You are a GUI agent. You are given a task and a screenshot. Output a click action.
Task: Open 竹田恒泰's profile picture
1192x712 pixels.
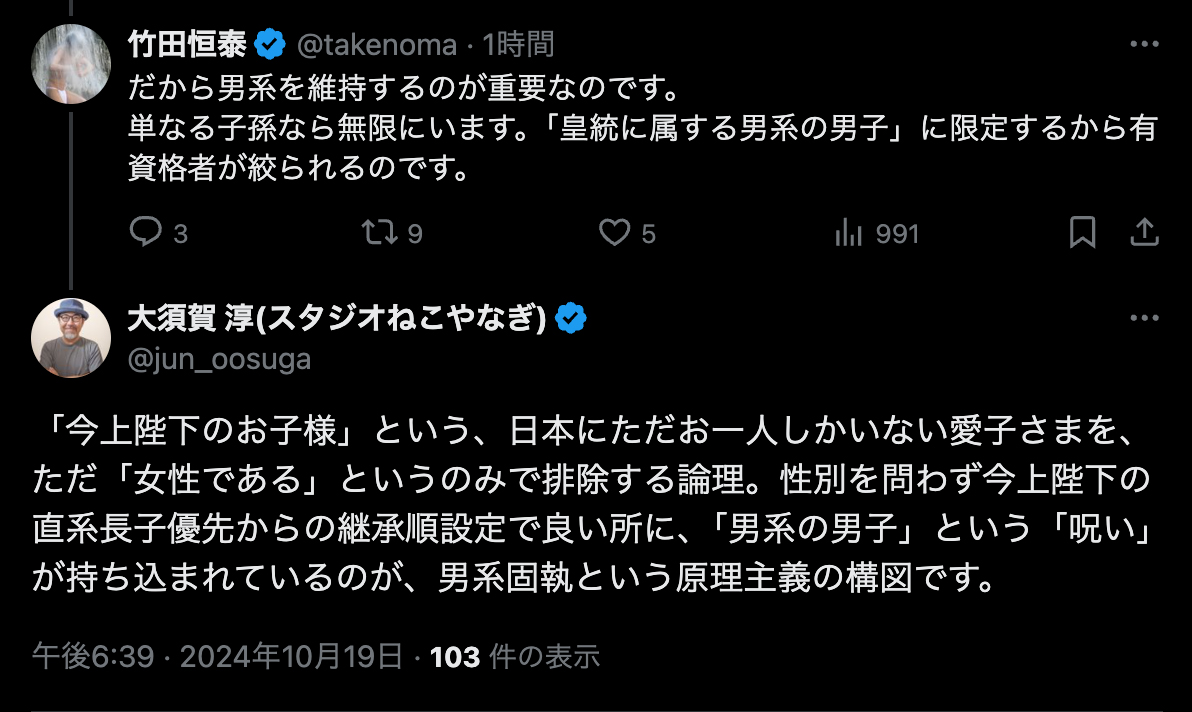(x=71, y=63)
